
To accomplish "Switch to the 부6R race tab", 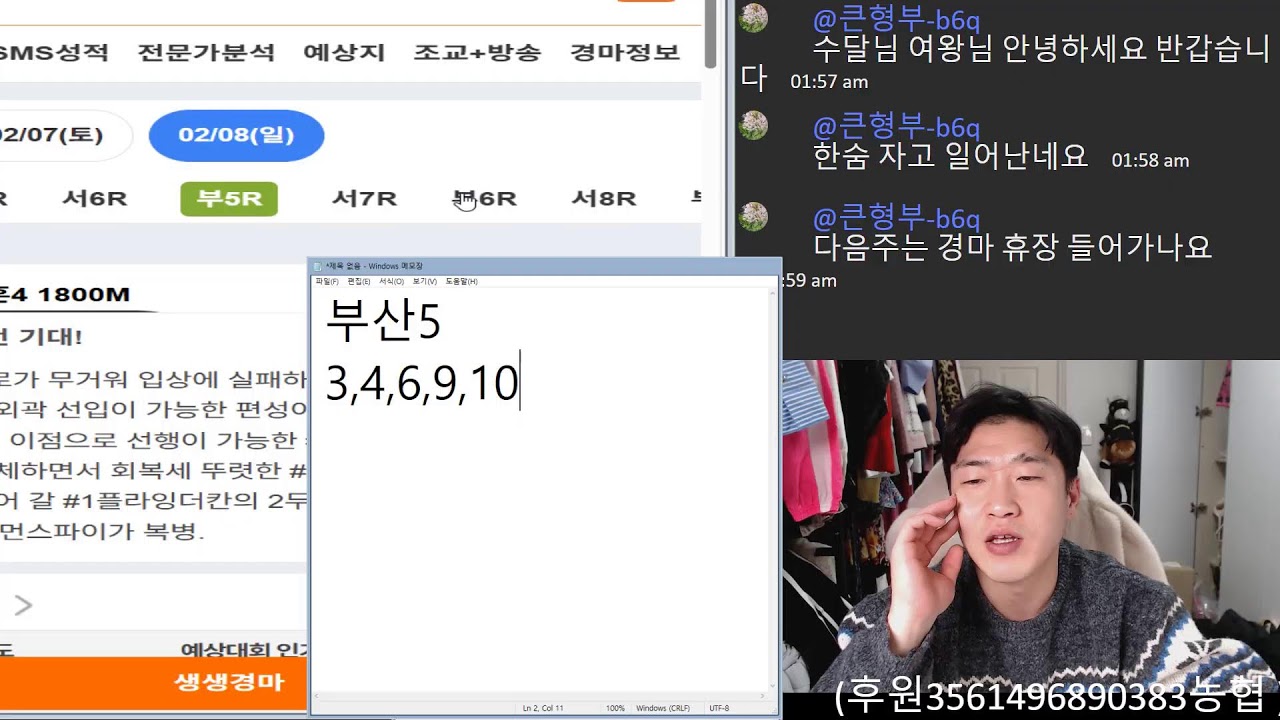I will point(485,199).
